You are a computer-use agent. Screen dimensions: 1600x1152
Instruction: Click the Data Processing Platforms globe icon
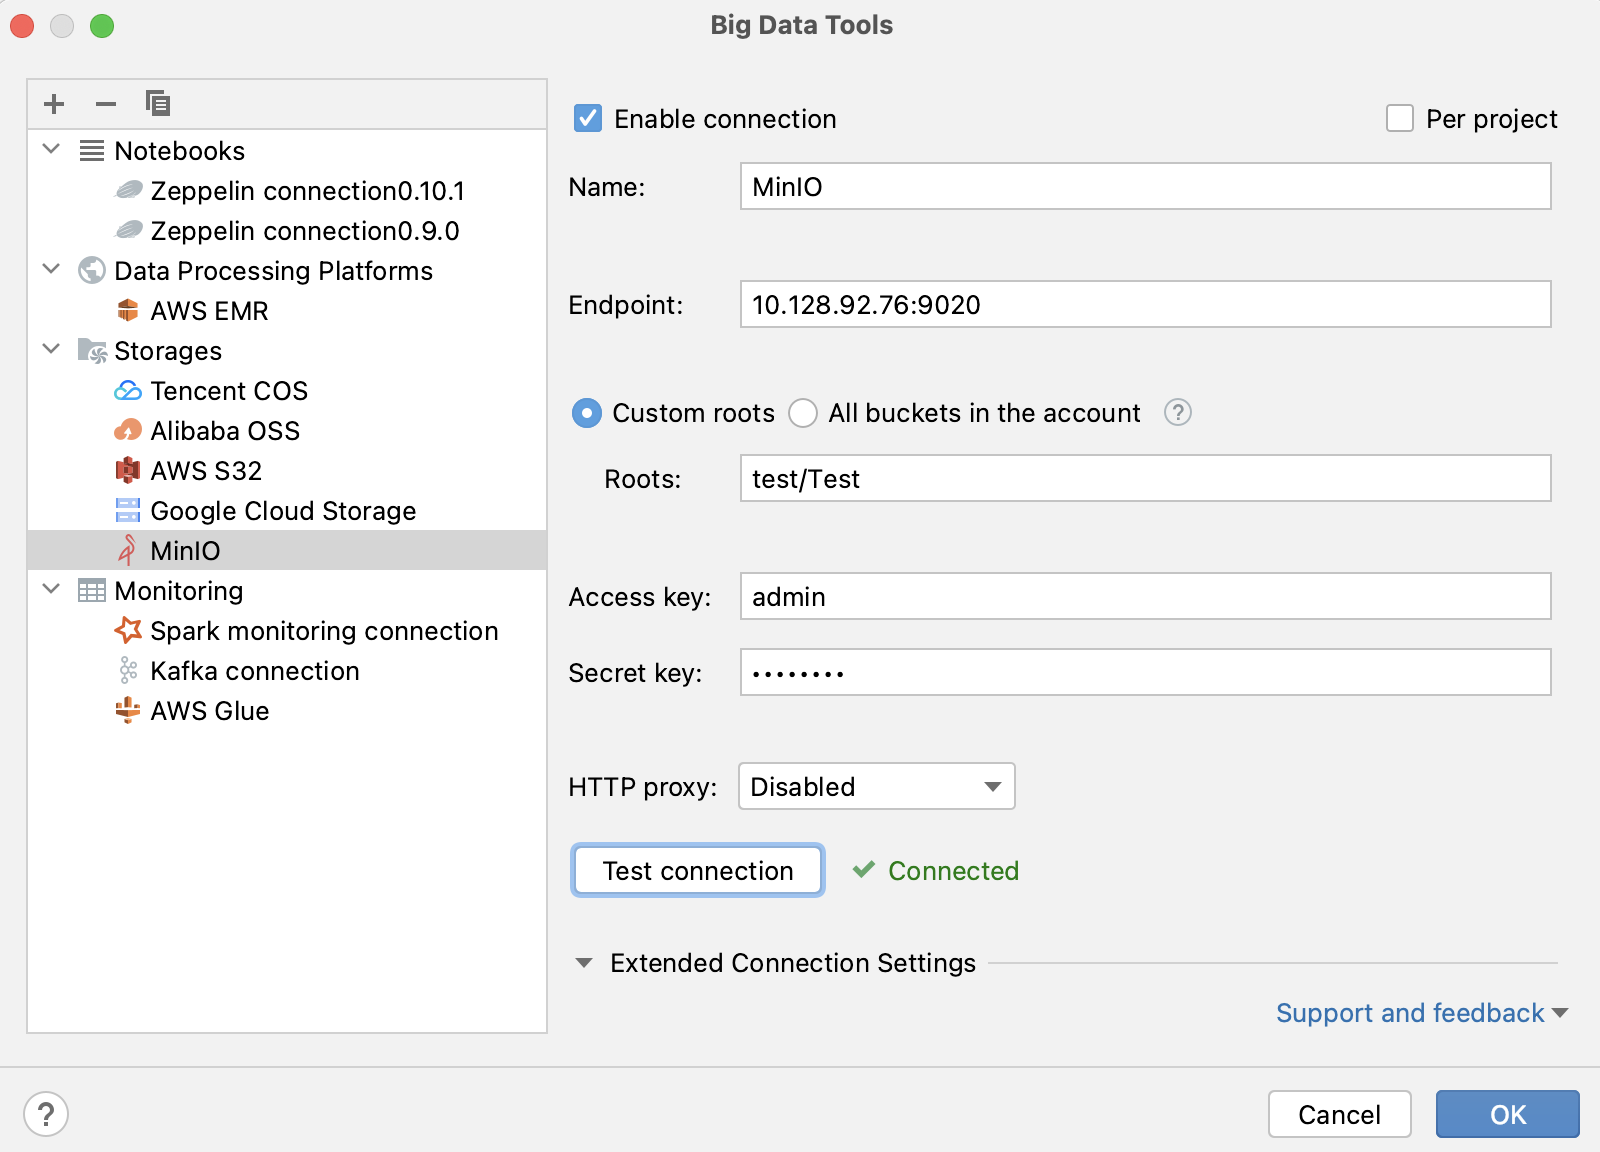coord(92,270)
